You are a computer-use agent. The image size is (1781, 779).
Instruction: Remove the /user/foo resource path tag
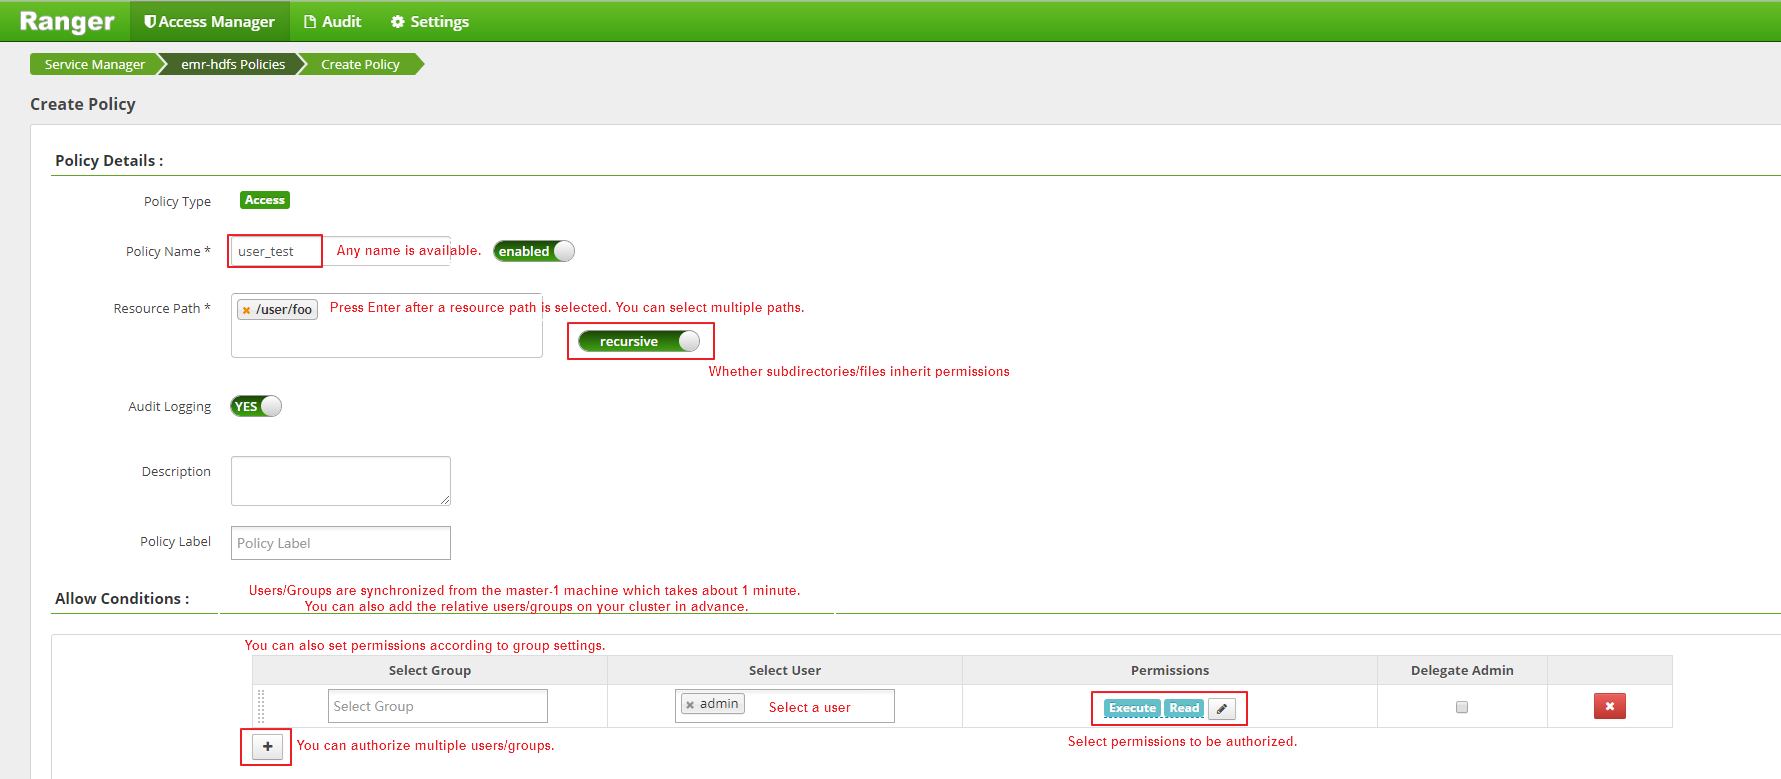(x=246, y=310)
